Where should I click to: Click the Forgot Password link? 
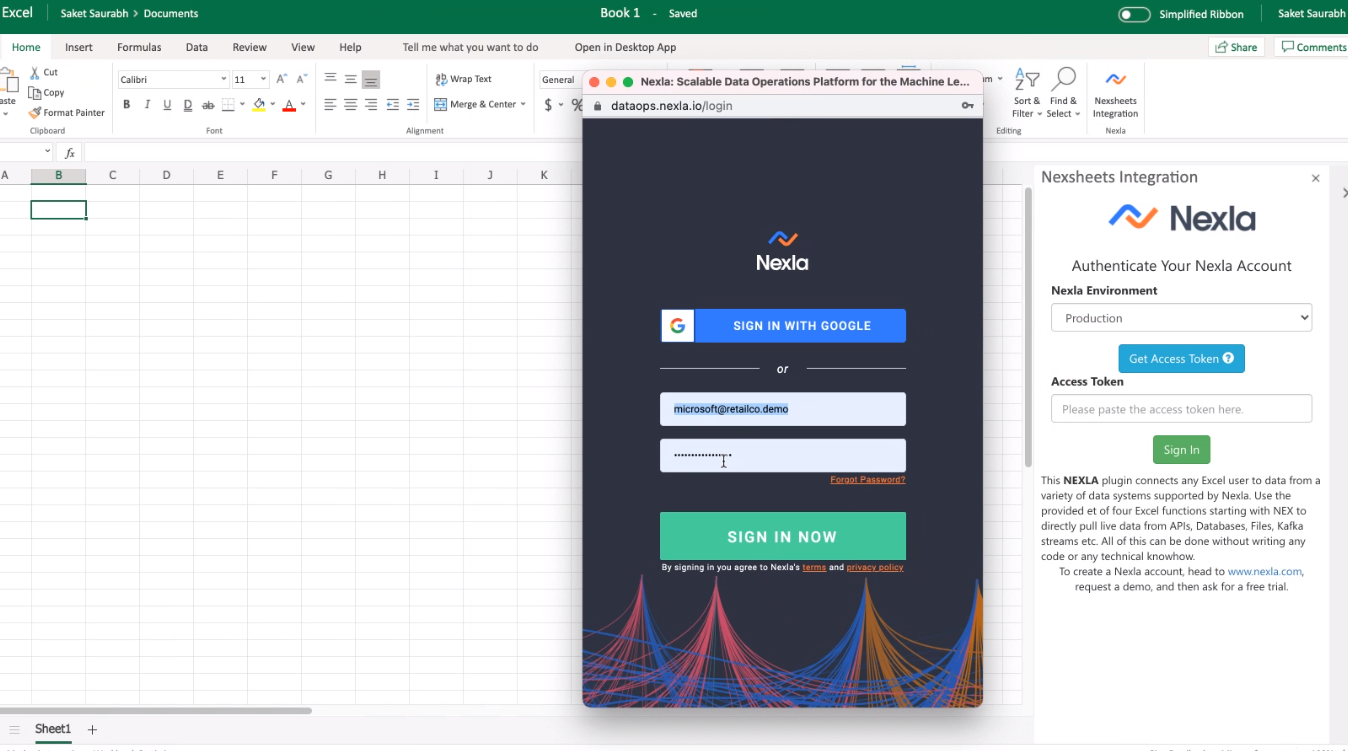[x=868, y=480]
